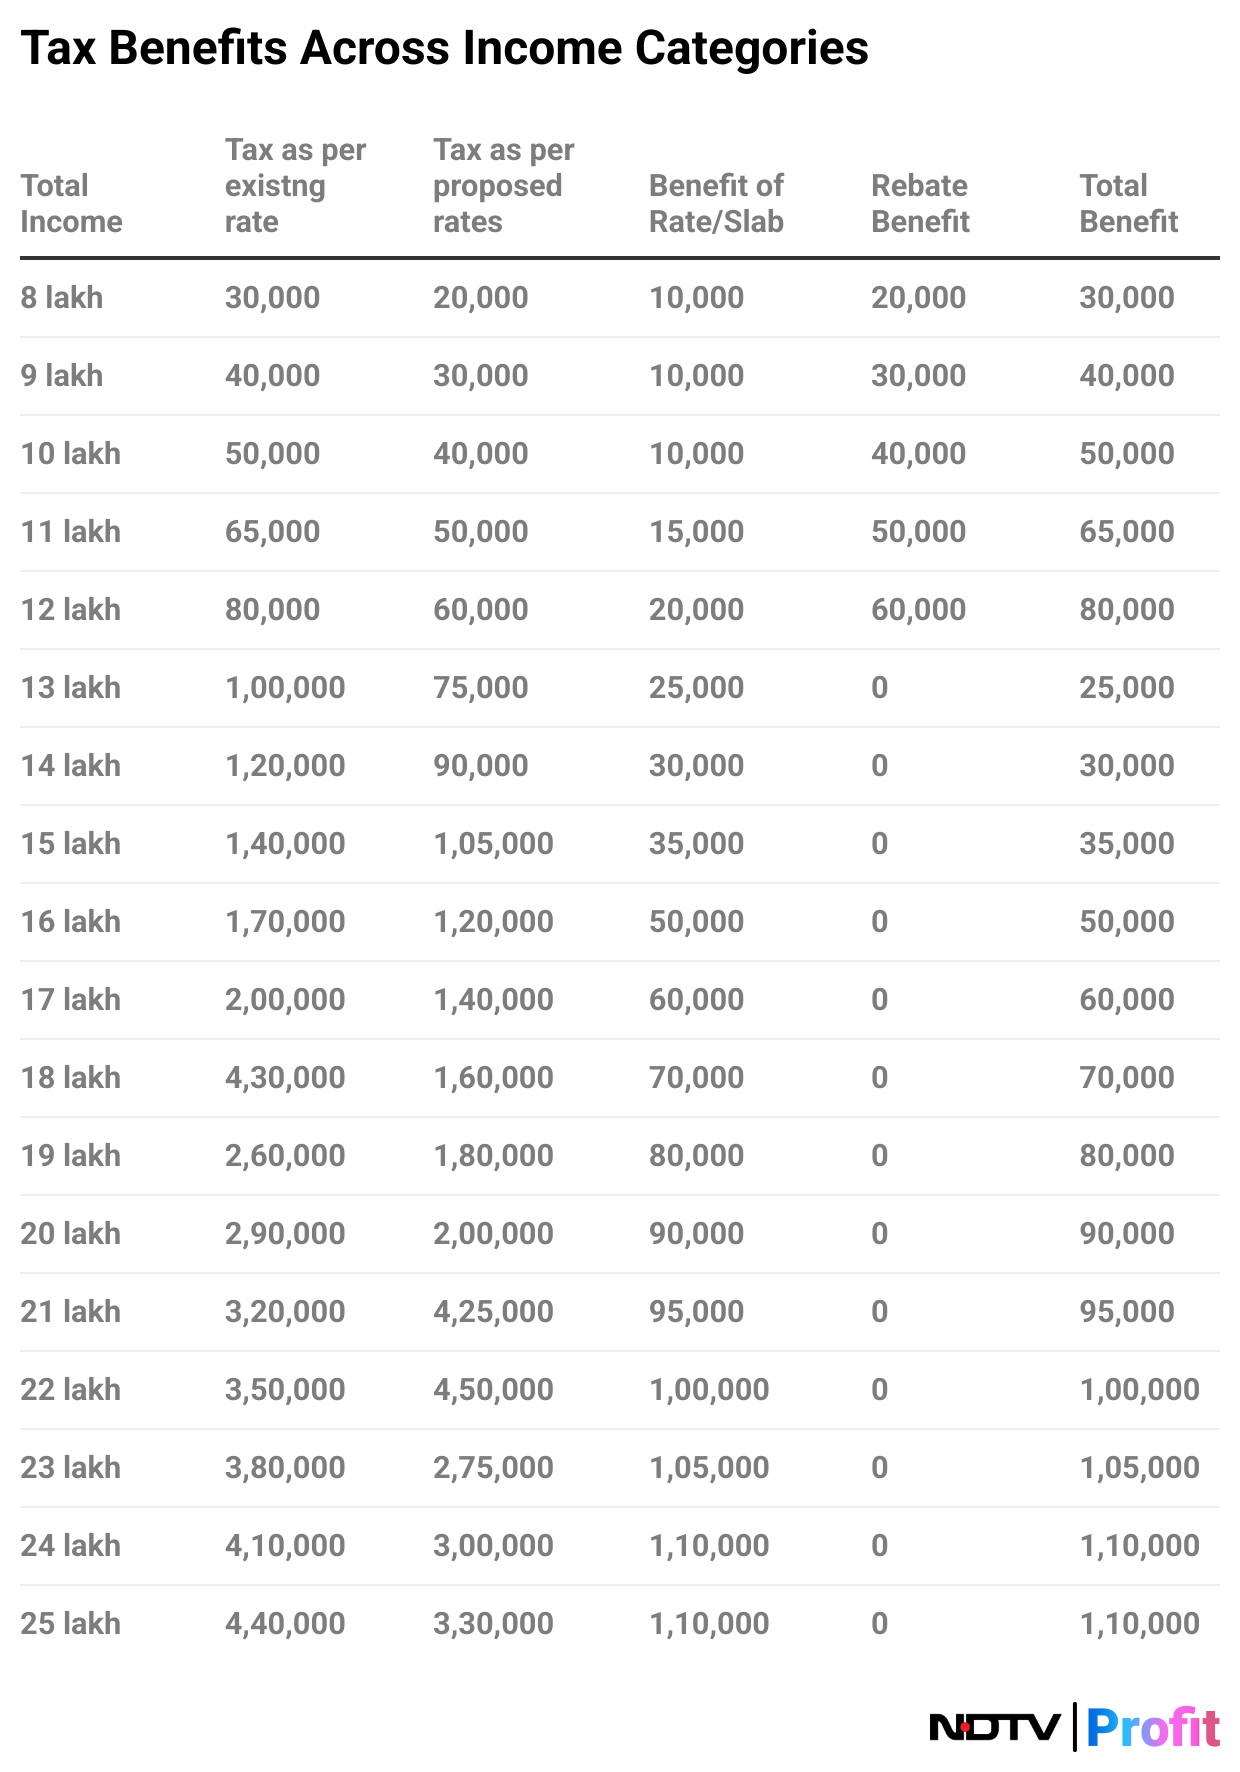This screenshot has height=1772, width=1240.
Task: Click the Tax as per existing rate header
Action: click(295, 185)
